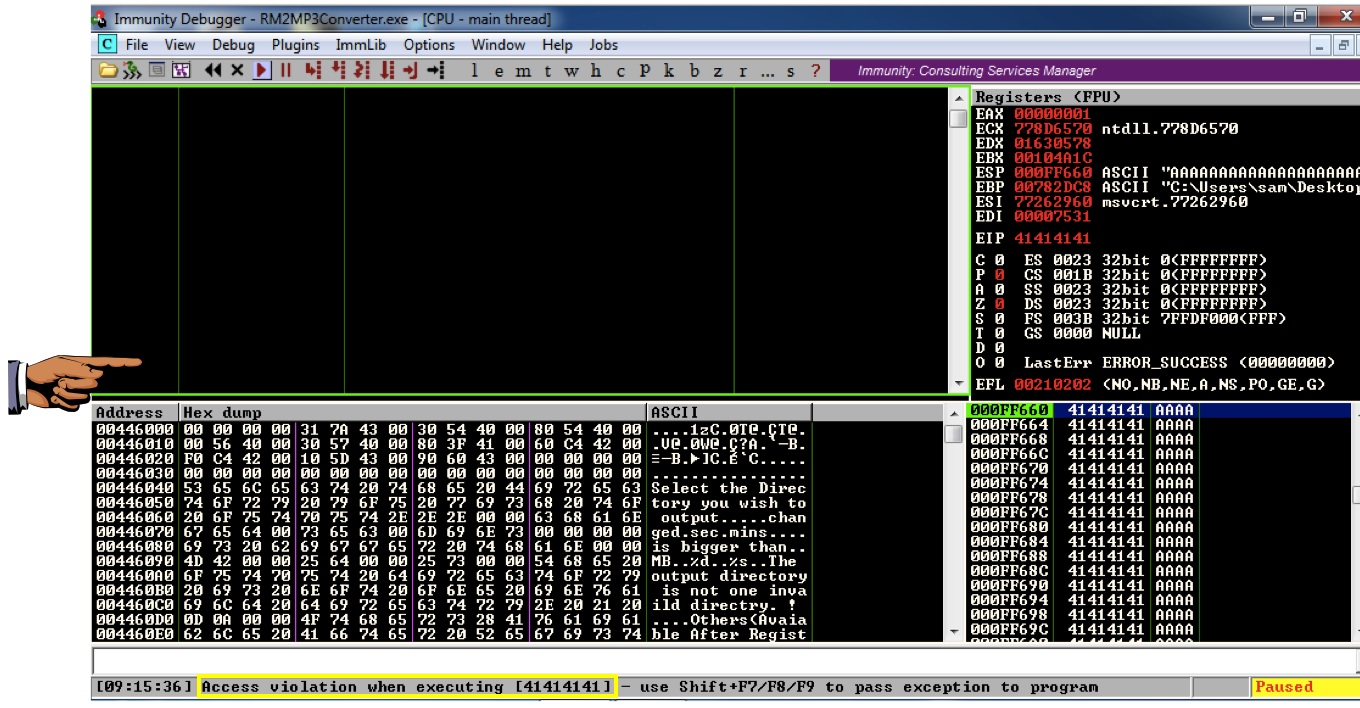Click the CPU window 'C' system icon
Viewport: 1360px width, 708px height.
coord(107,45)
